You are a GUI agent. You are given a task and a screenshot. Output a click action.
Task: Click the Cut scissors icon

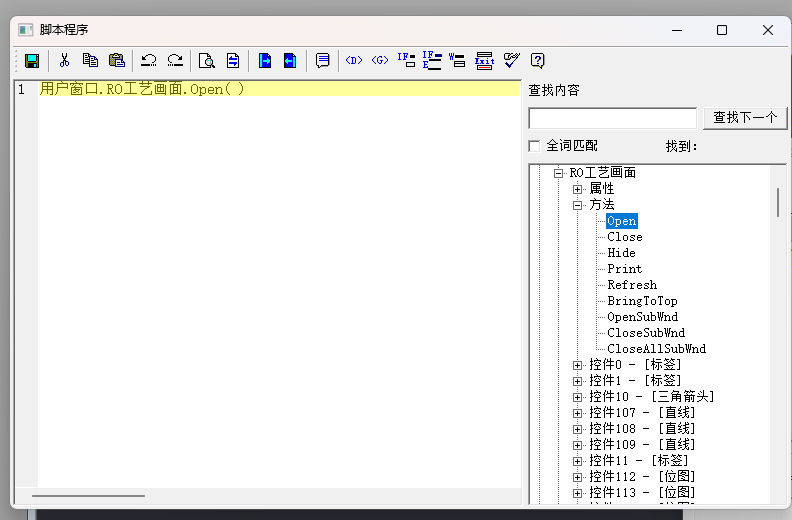point(64,60)
